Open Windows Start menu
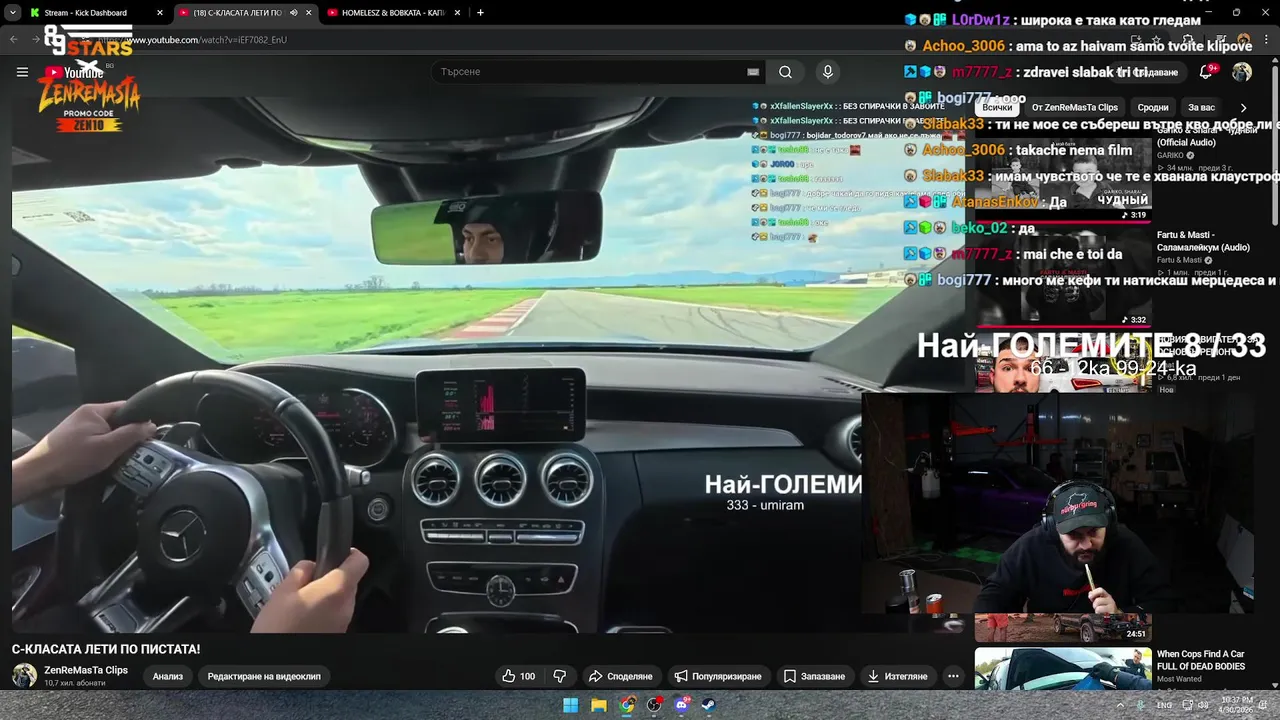 (570, 705)
